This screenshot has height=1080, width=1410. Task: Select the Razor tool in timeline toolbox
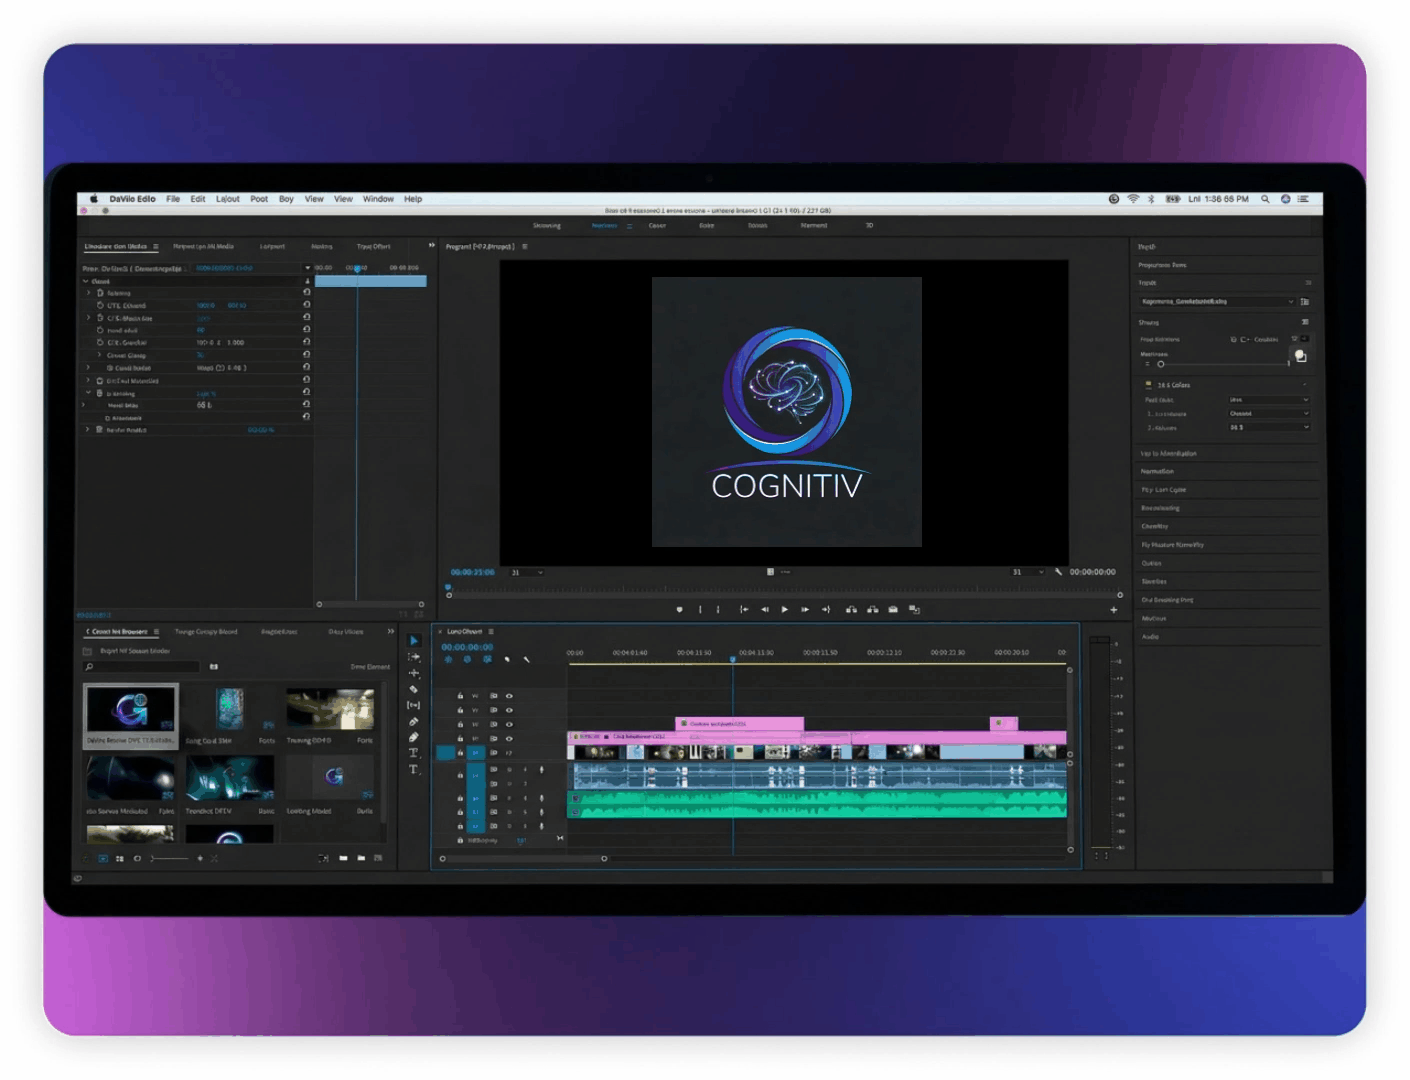point(414,689)
